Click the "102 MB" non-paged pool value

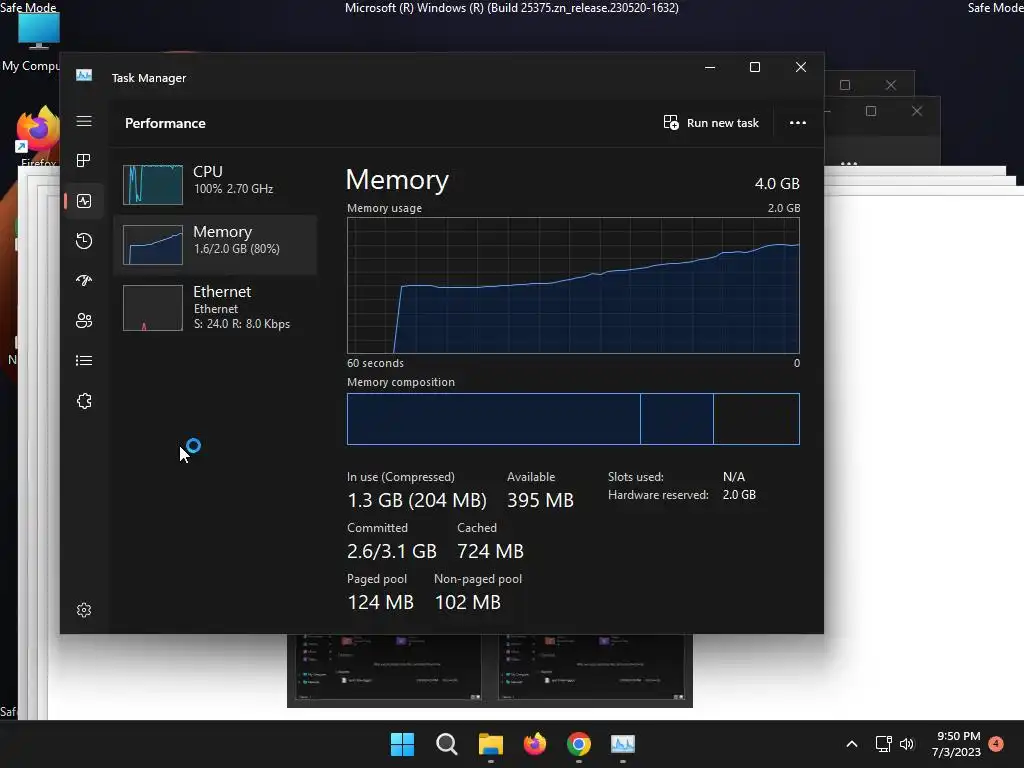[468, 602]
